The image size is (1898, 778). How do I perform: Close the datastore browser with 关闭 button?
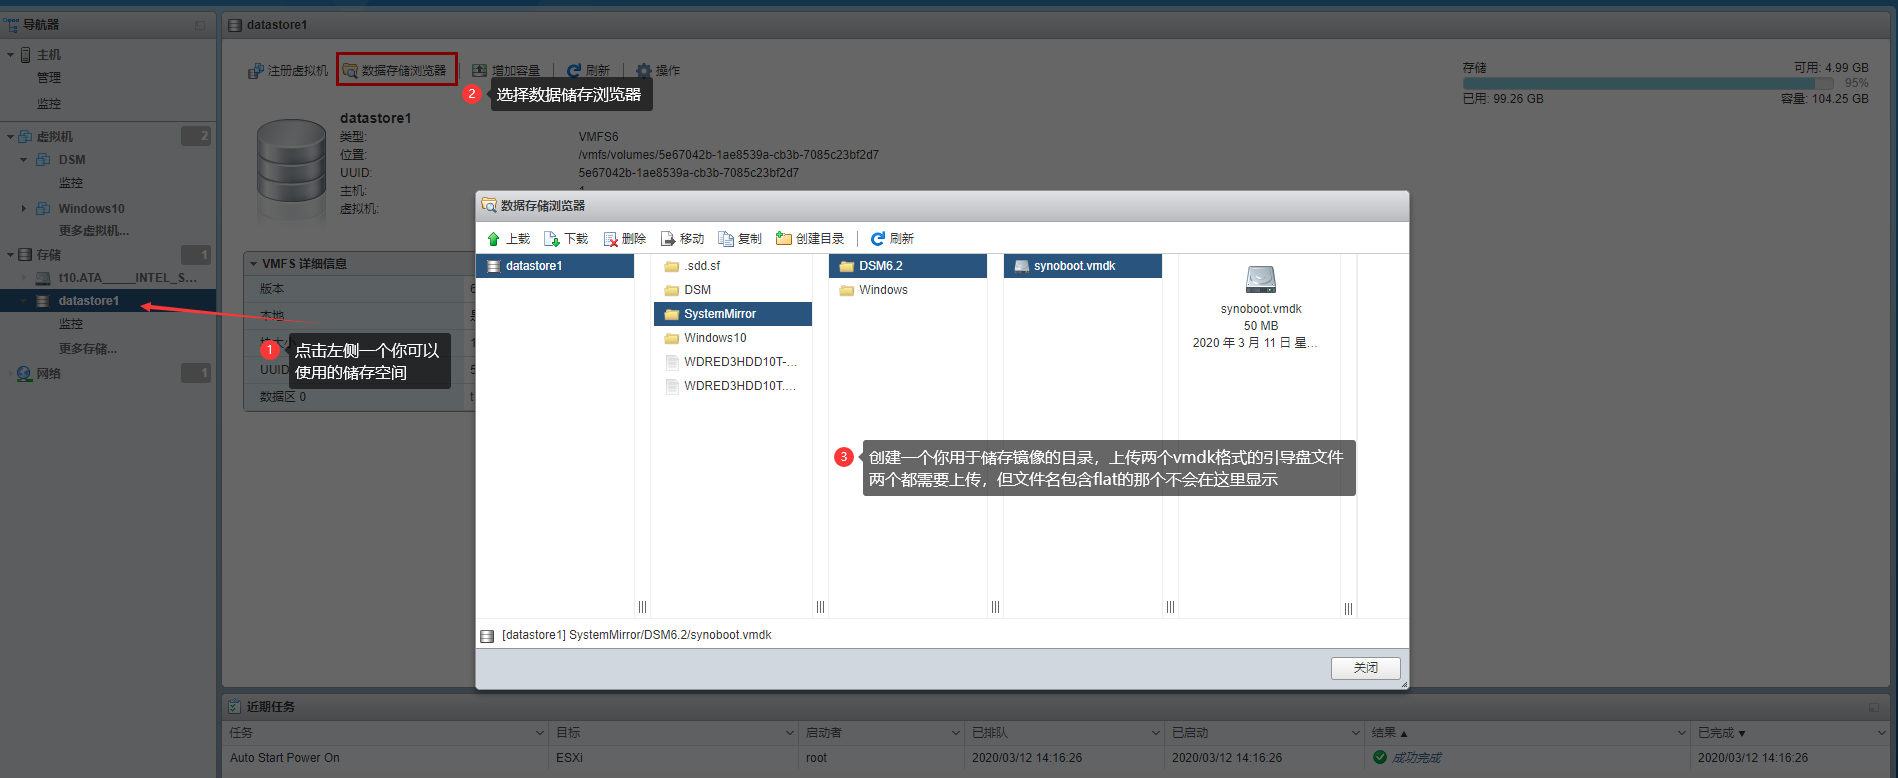coord(1365,668)
